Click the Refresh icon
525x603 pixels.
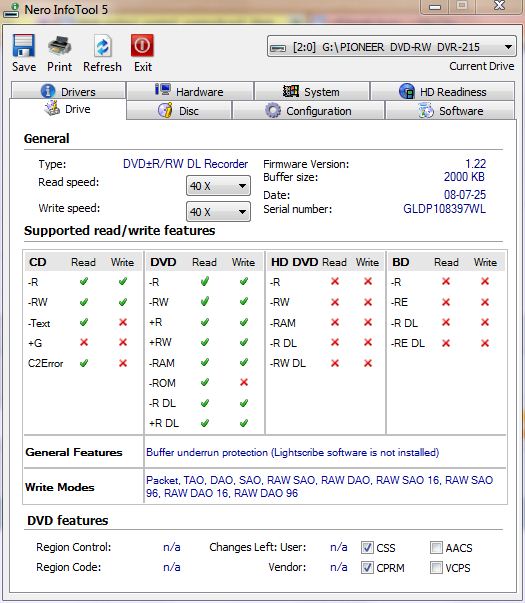click(x=102, y=46)
